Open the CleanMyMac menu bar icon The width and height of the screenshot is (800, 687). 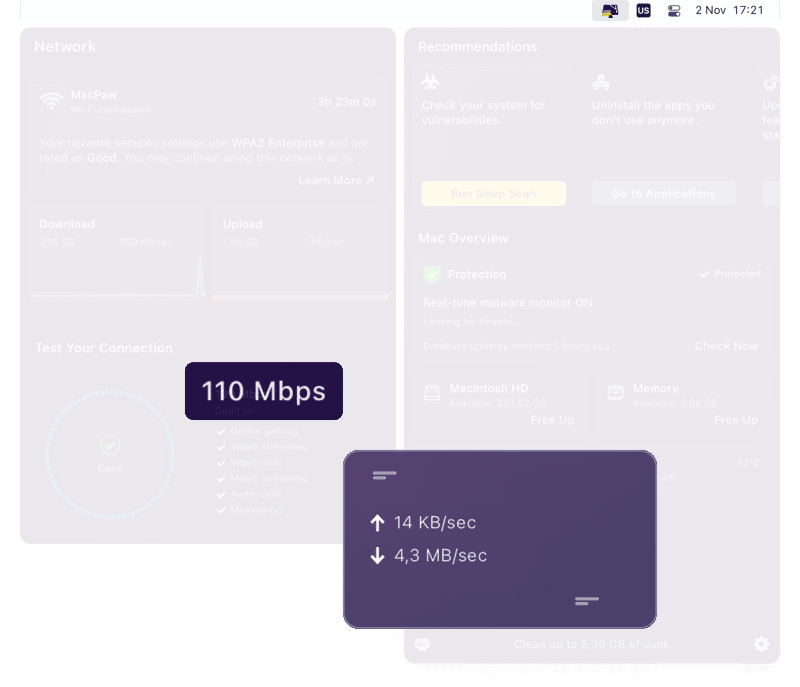coord(610,10)
